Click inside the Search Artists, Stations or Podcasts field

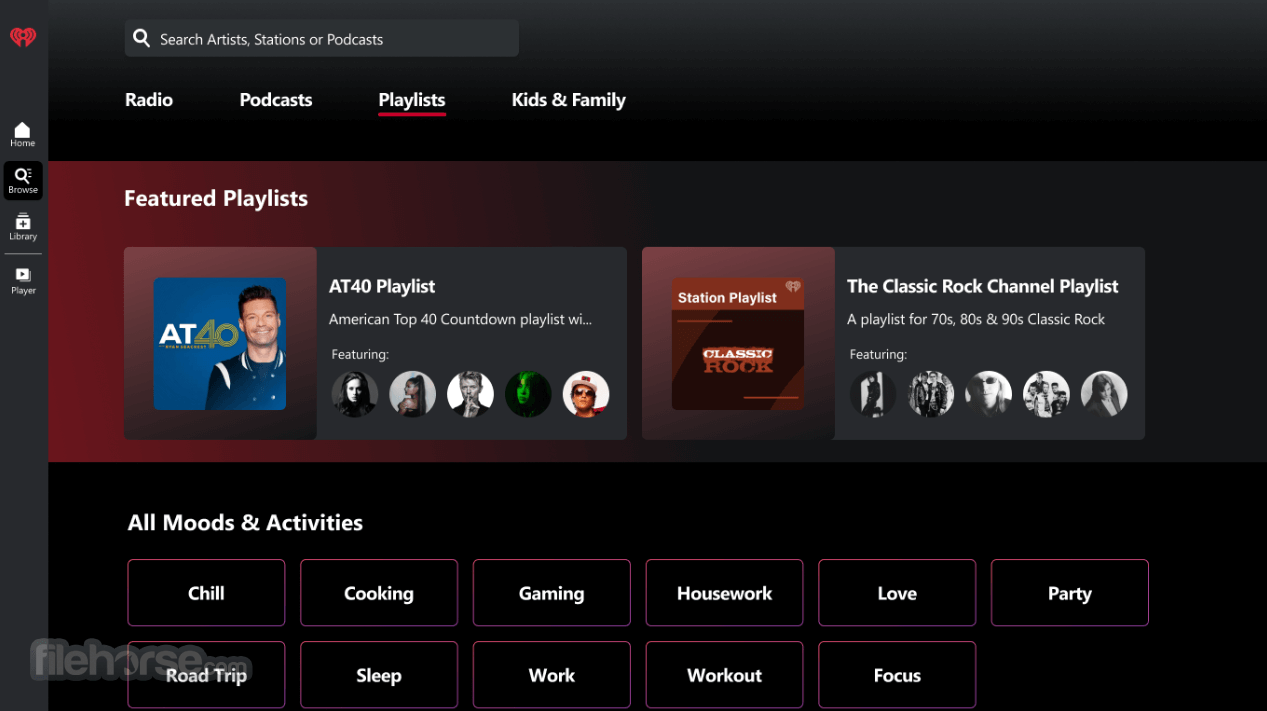pos(321,39)
